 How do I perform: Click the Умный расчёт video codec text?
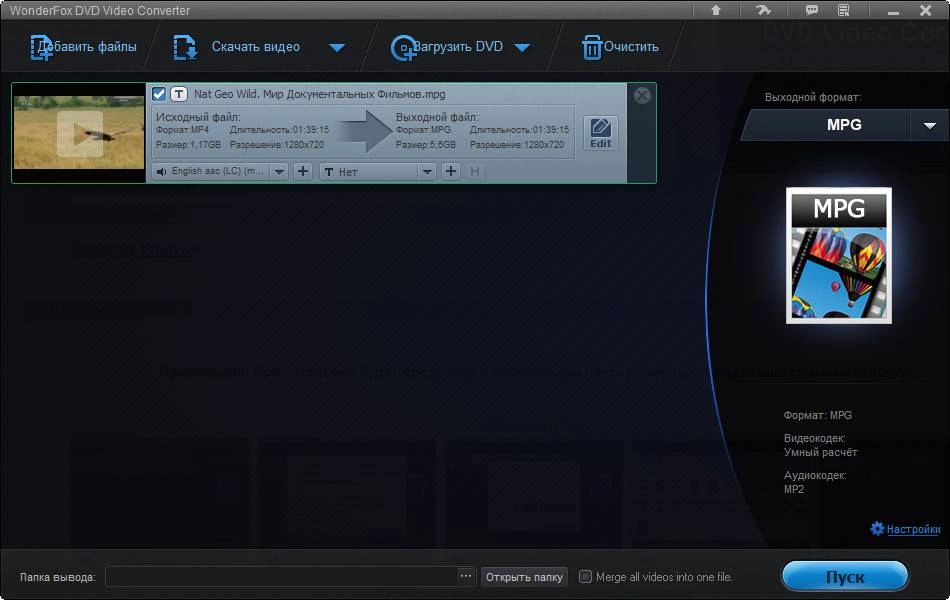(820, 452)
